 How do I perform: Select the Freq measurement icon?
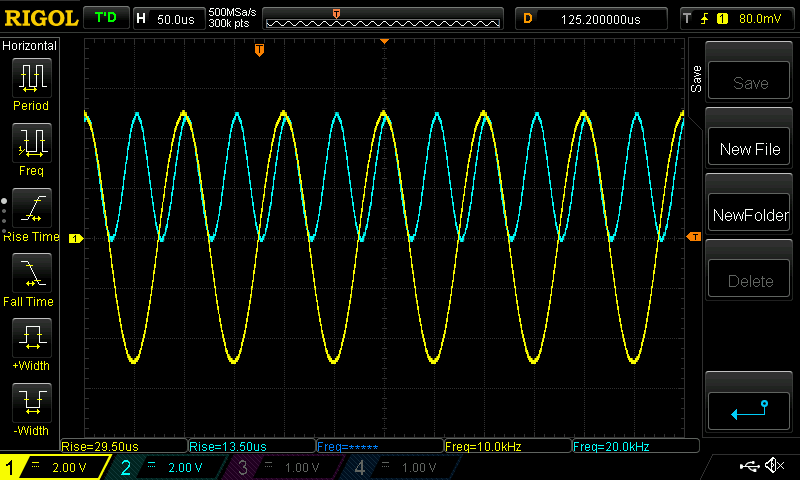click(x=30, y=144)
